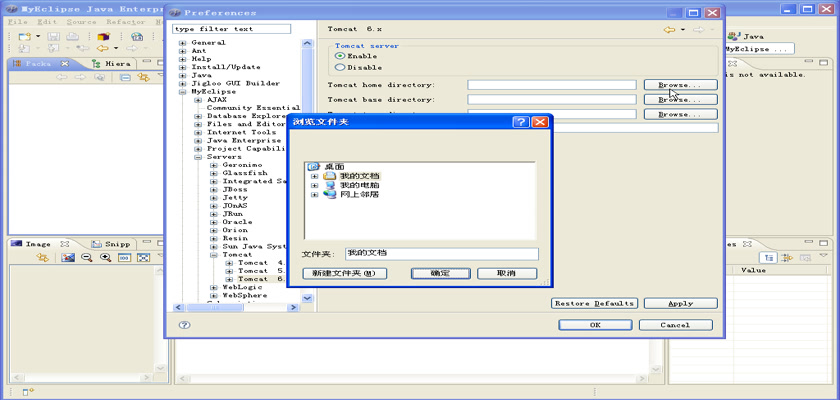The width and height of the screenshot is (840, 400).
Task: Click Browse for Tomcat base directory
Action: point(680,100)
